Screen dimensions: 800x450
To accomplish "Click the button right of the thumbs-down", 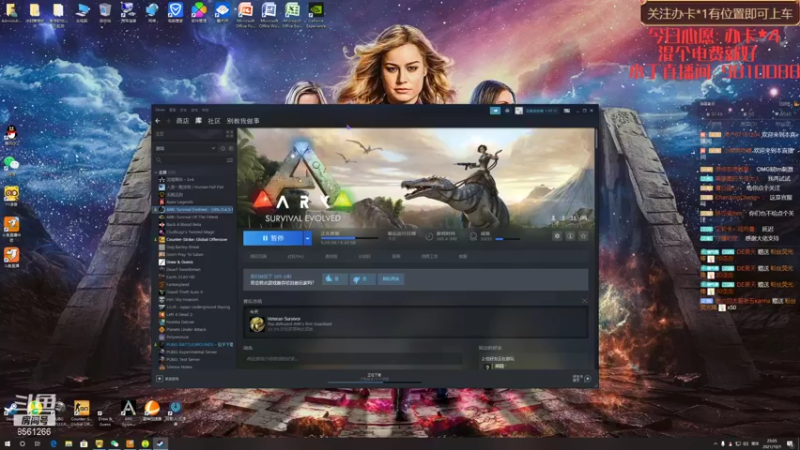I will point(391,279).
